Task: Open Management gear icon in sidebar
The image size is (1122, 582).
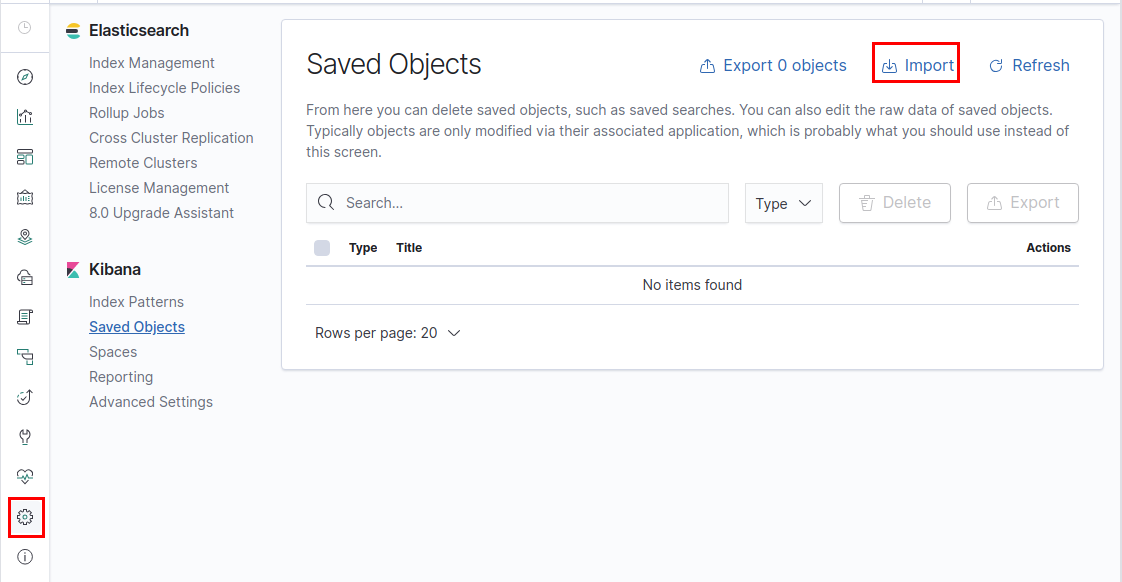Action: 25,517
